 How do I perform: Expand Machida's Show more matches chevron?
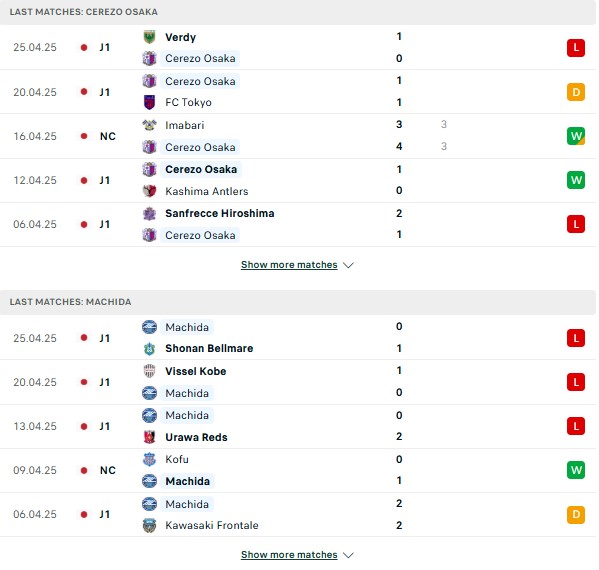click(348, 555)
